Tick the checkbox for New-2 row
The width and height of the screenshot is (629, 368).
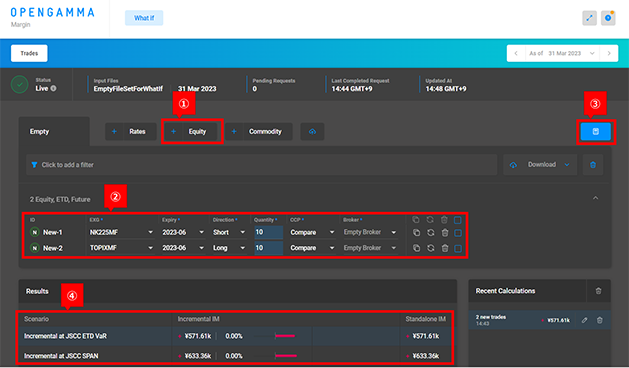(458, 248)
